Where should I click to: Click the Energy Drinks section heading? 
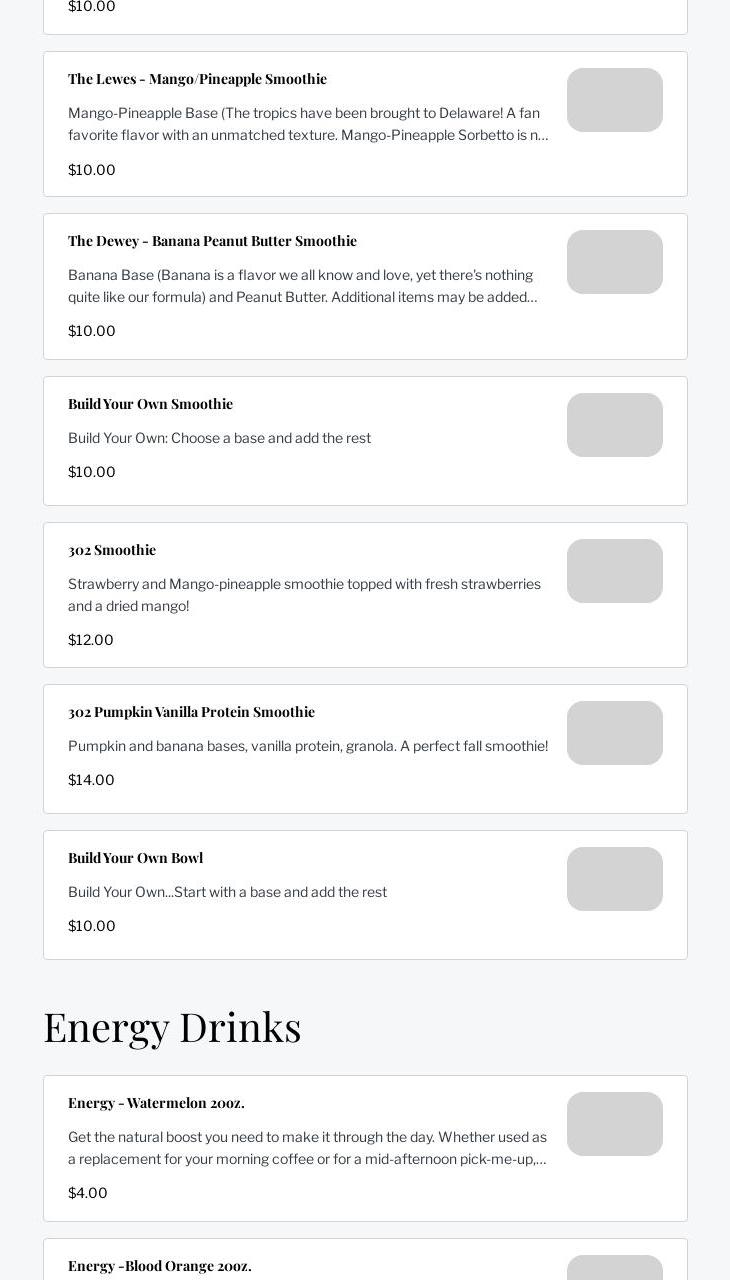[x=172, y=1027]
